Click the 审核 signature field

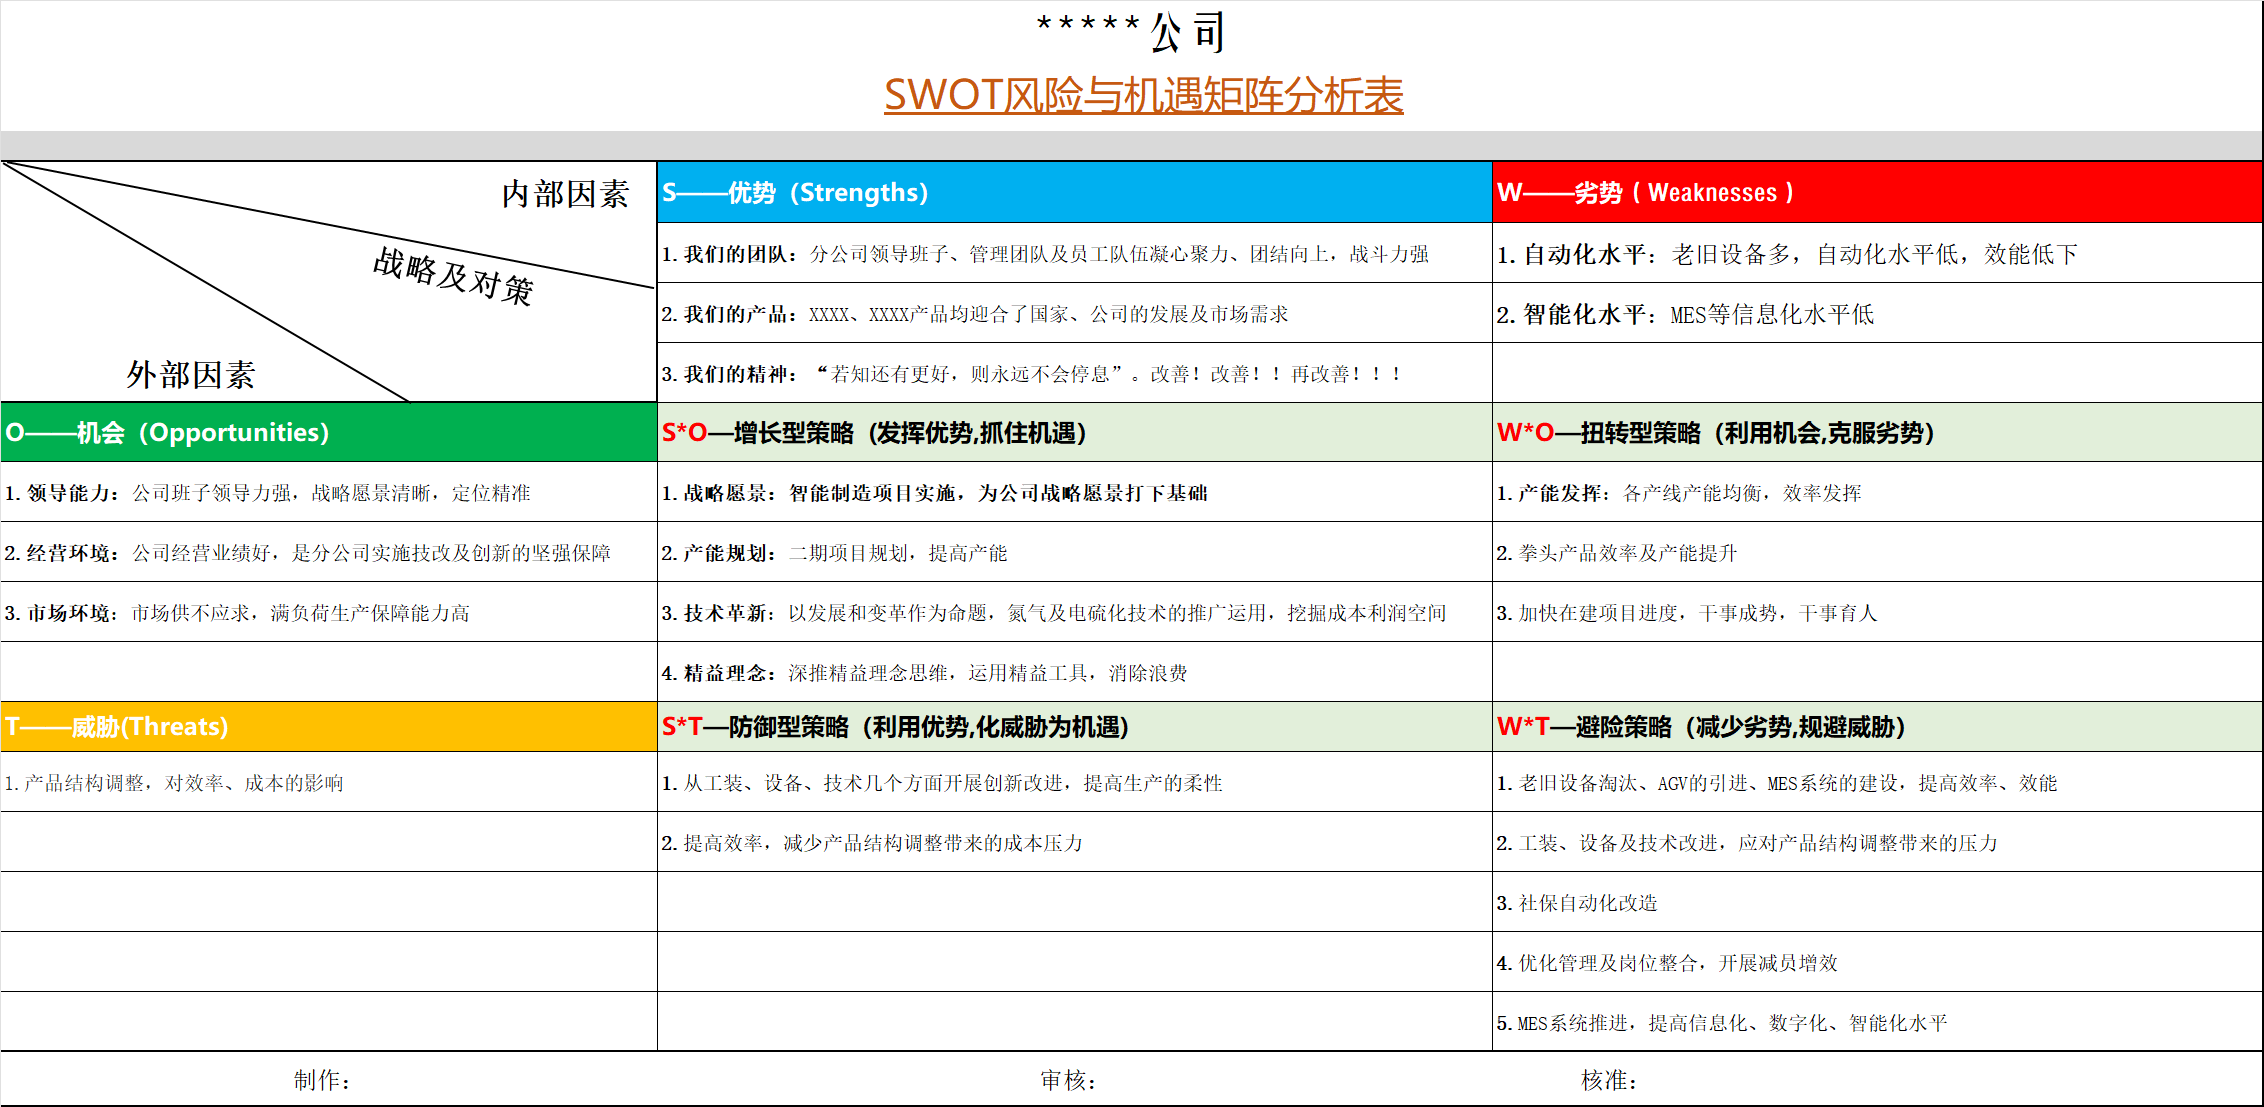tap(1068, 1080)
